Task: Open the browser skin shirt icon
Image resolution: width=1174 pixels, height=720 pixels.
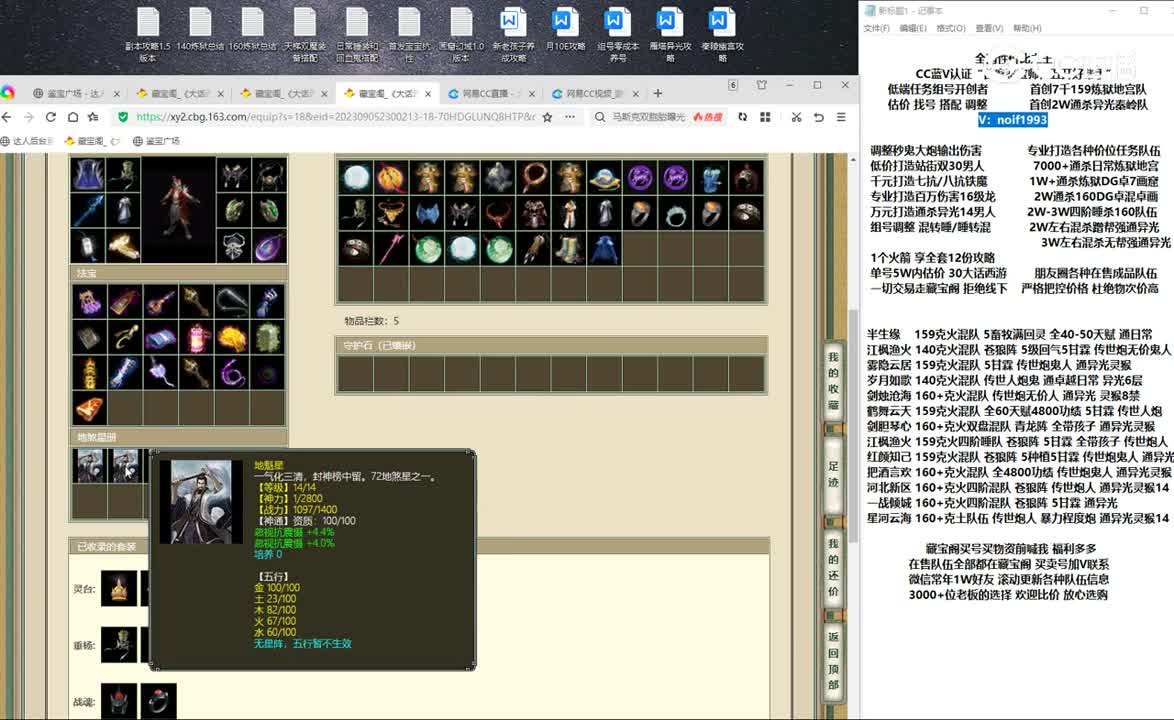Action: (x=761, y=85)
